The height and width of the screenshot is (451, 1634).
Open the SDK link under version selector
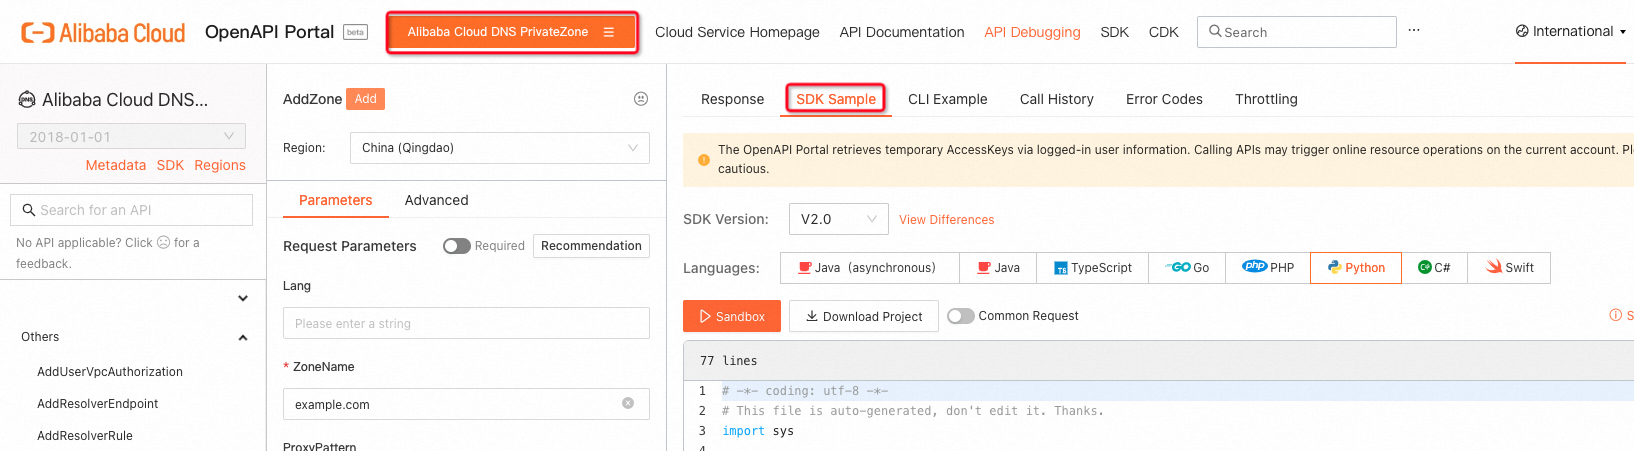pyautogui.click(x=170, y=165)
